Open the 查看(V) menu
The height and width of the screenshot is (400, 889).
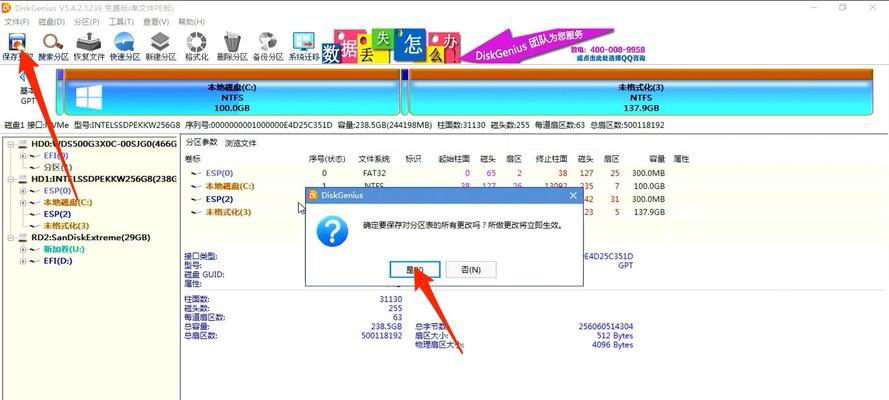(x=156, y=22)
